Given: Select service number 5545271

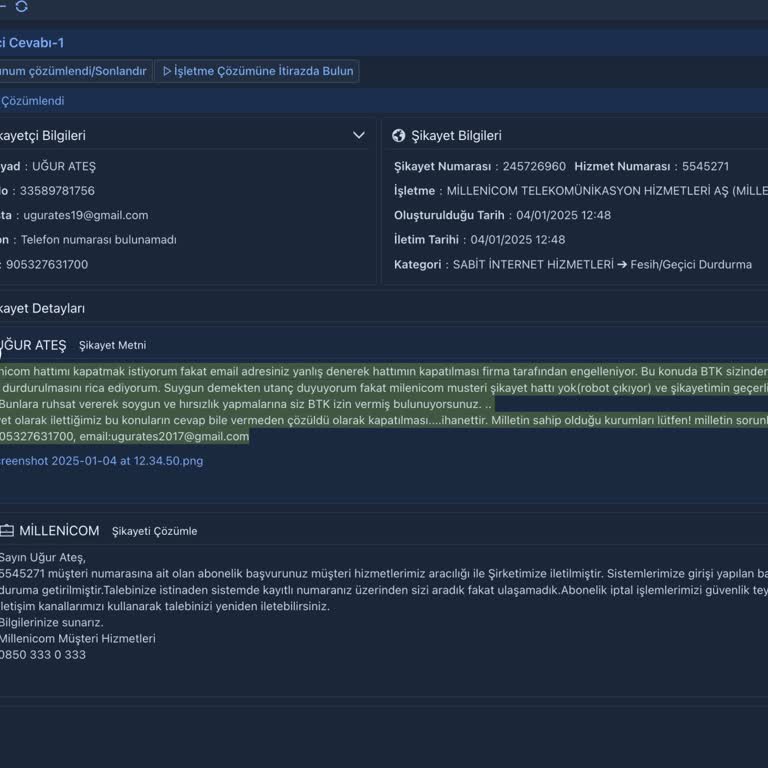Looking at the screenshot, I should pos(705,167).
